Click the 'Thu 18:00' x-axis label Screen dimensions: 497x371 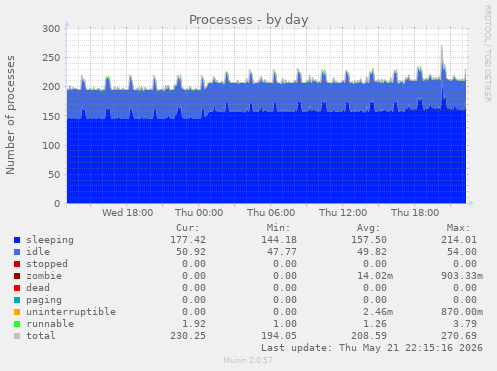tap(415, 213)
